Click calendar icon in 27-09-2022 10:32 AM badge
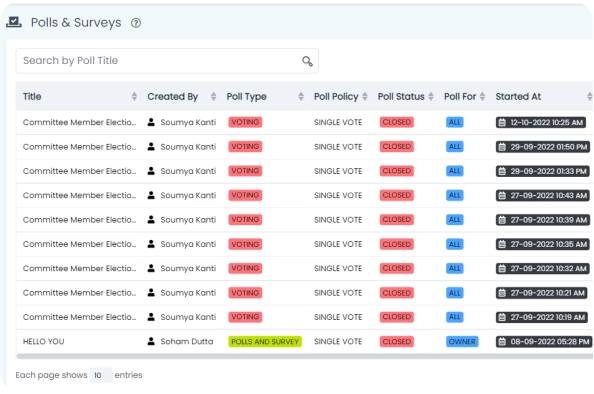This screenshot has height=394, width=594. pos(502,269)
